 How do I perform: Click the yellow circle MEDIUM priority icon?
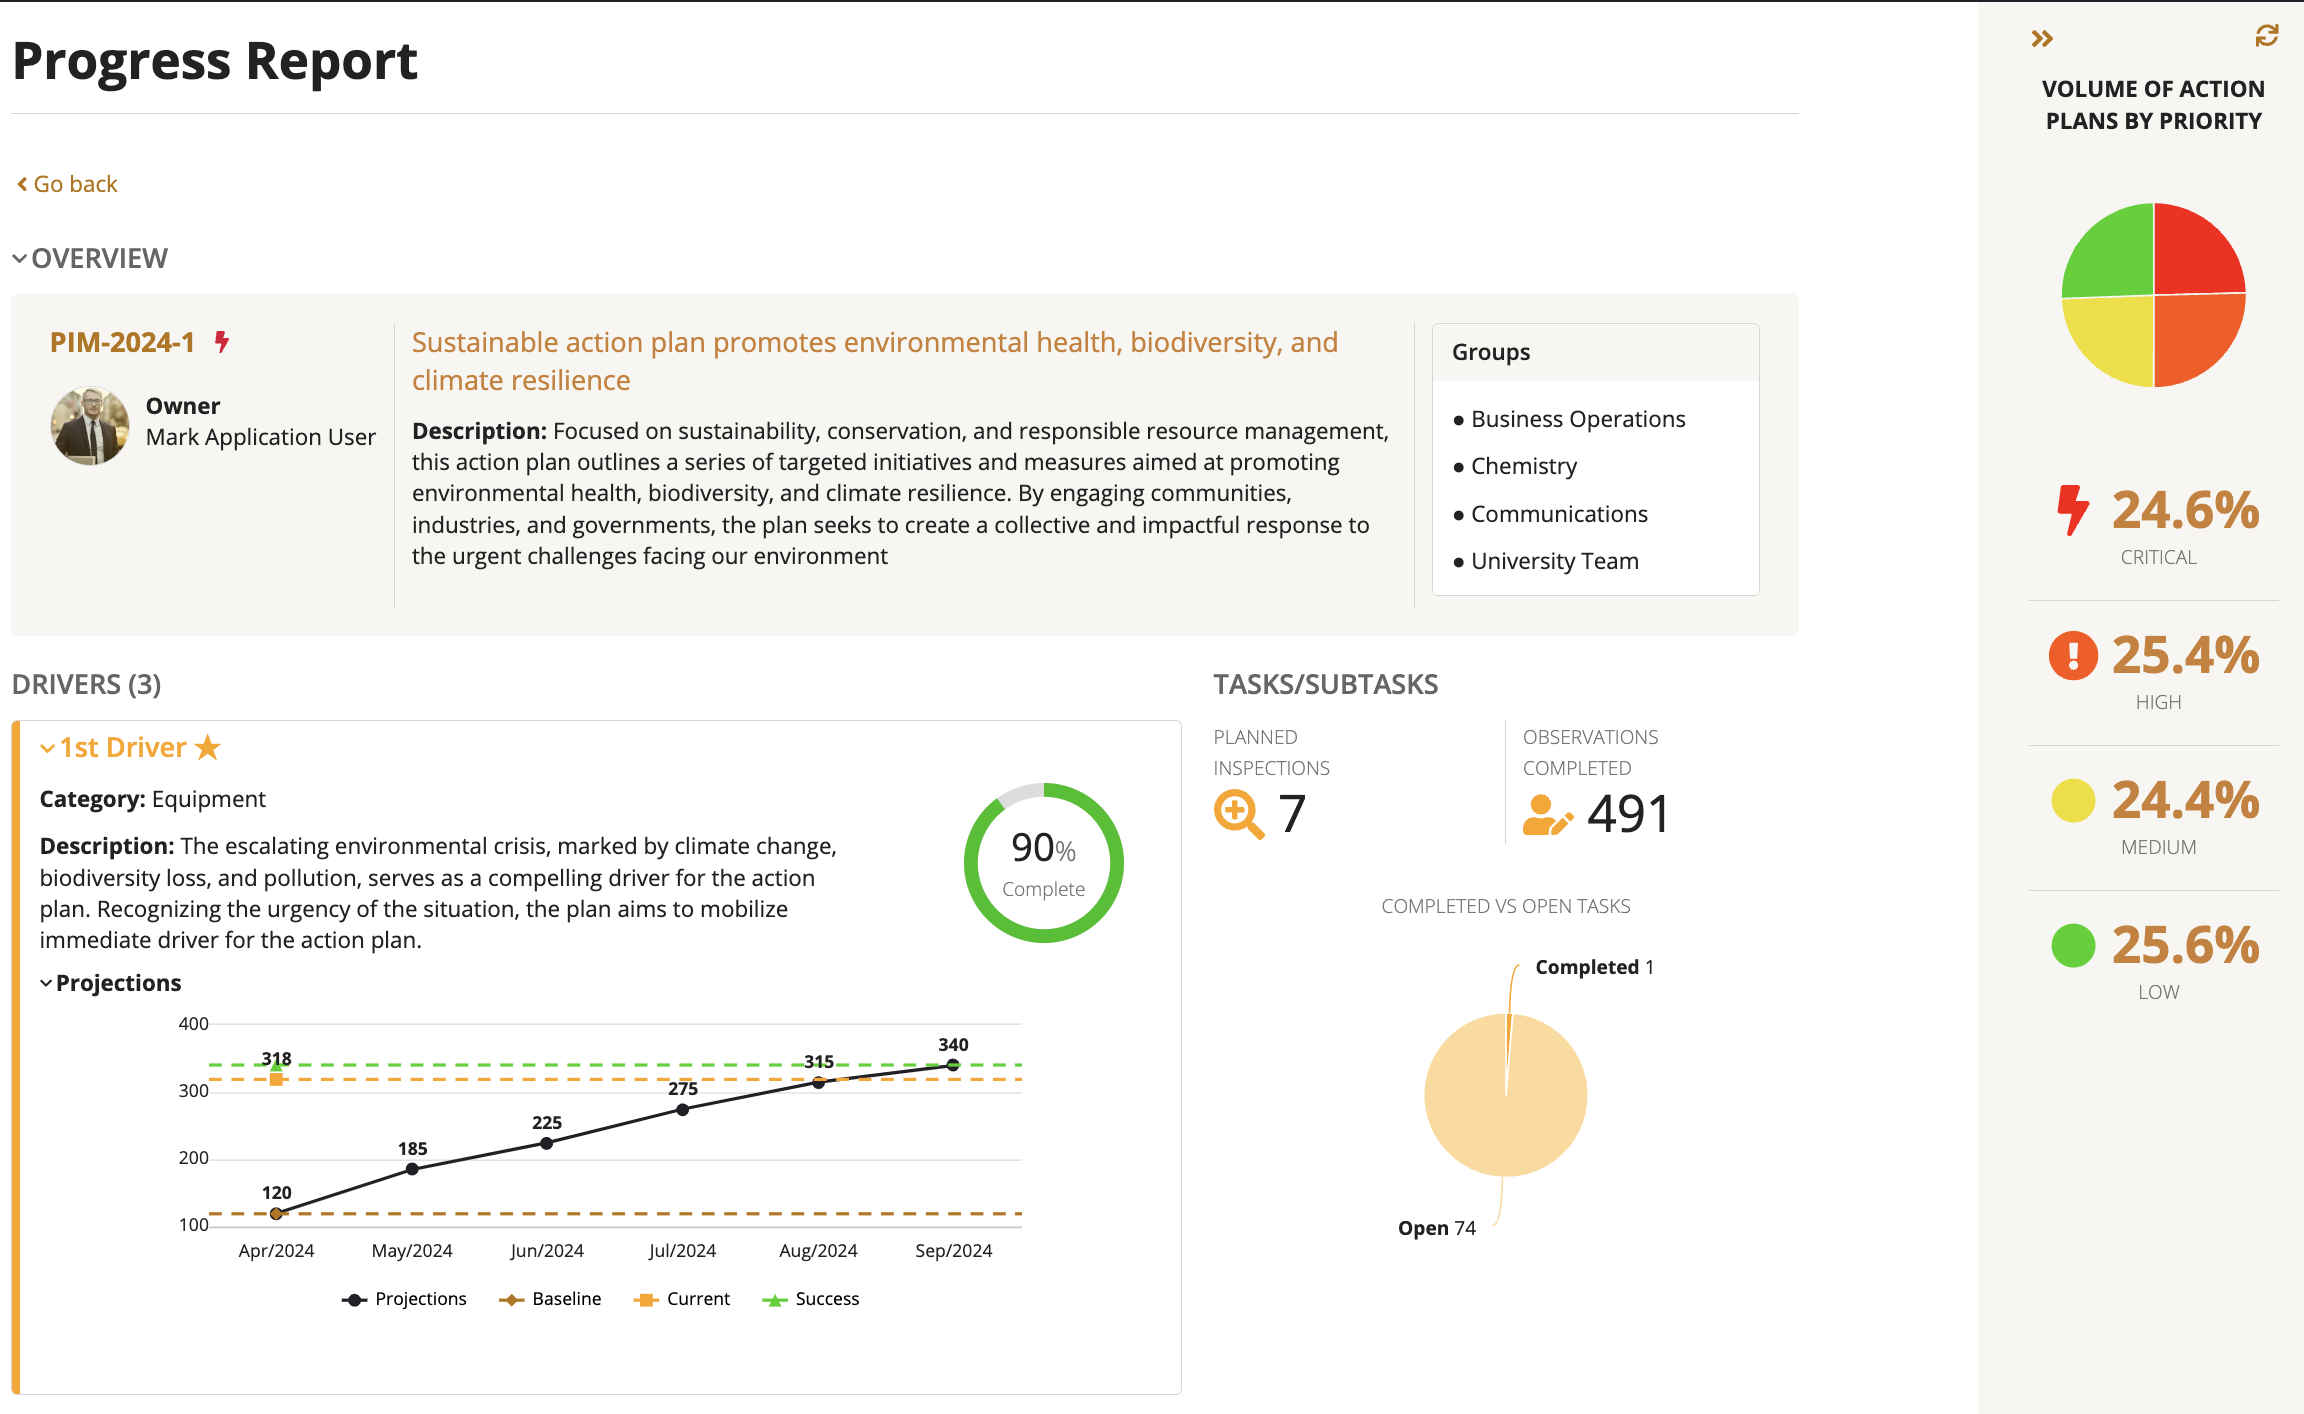pyautogui.click(x=2073, y=800)
